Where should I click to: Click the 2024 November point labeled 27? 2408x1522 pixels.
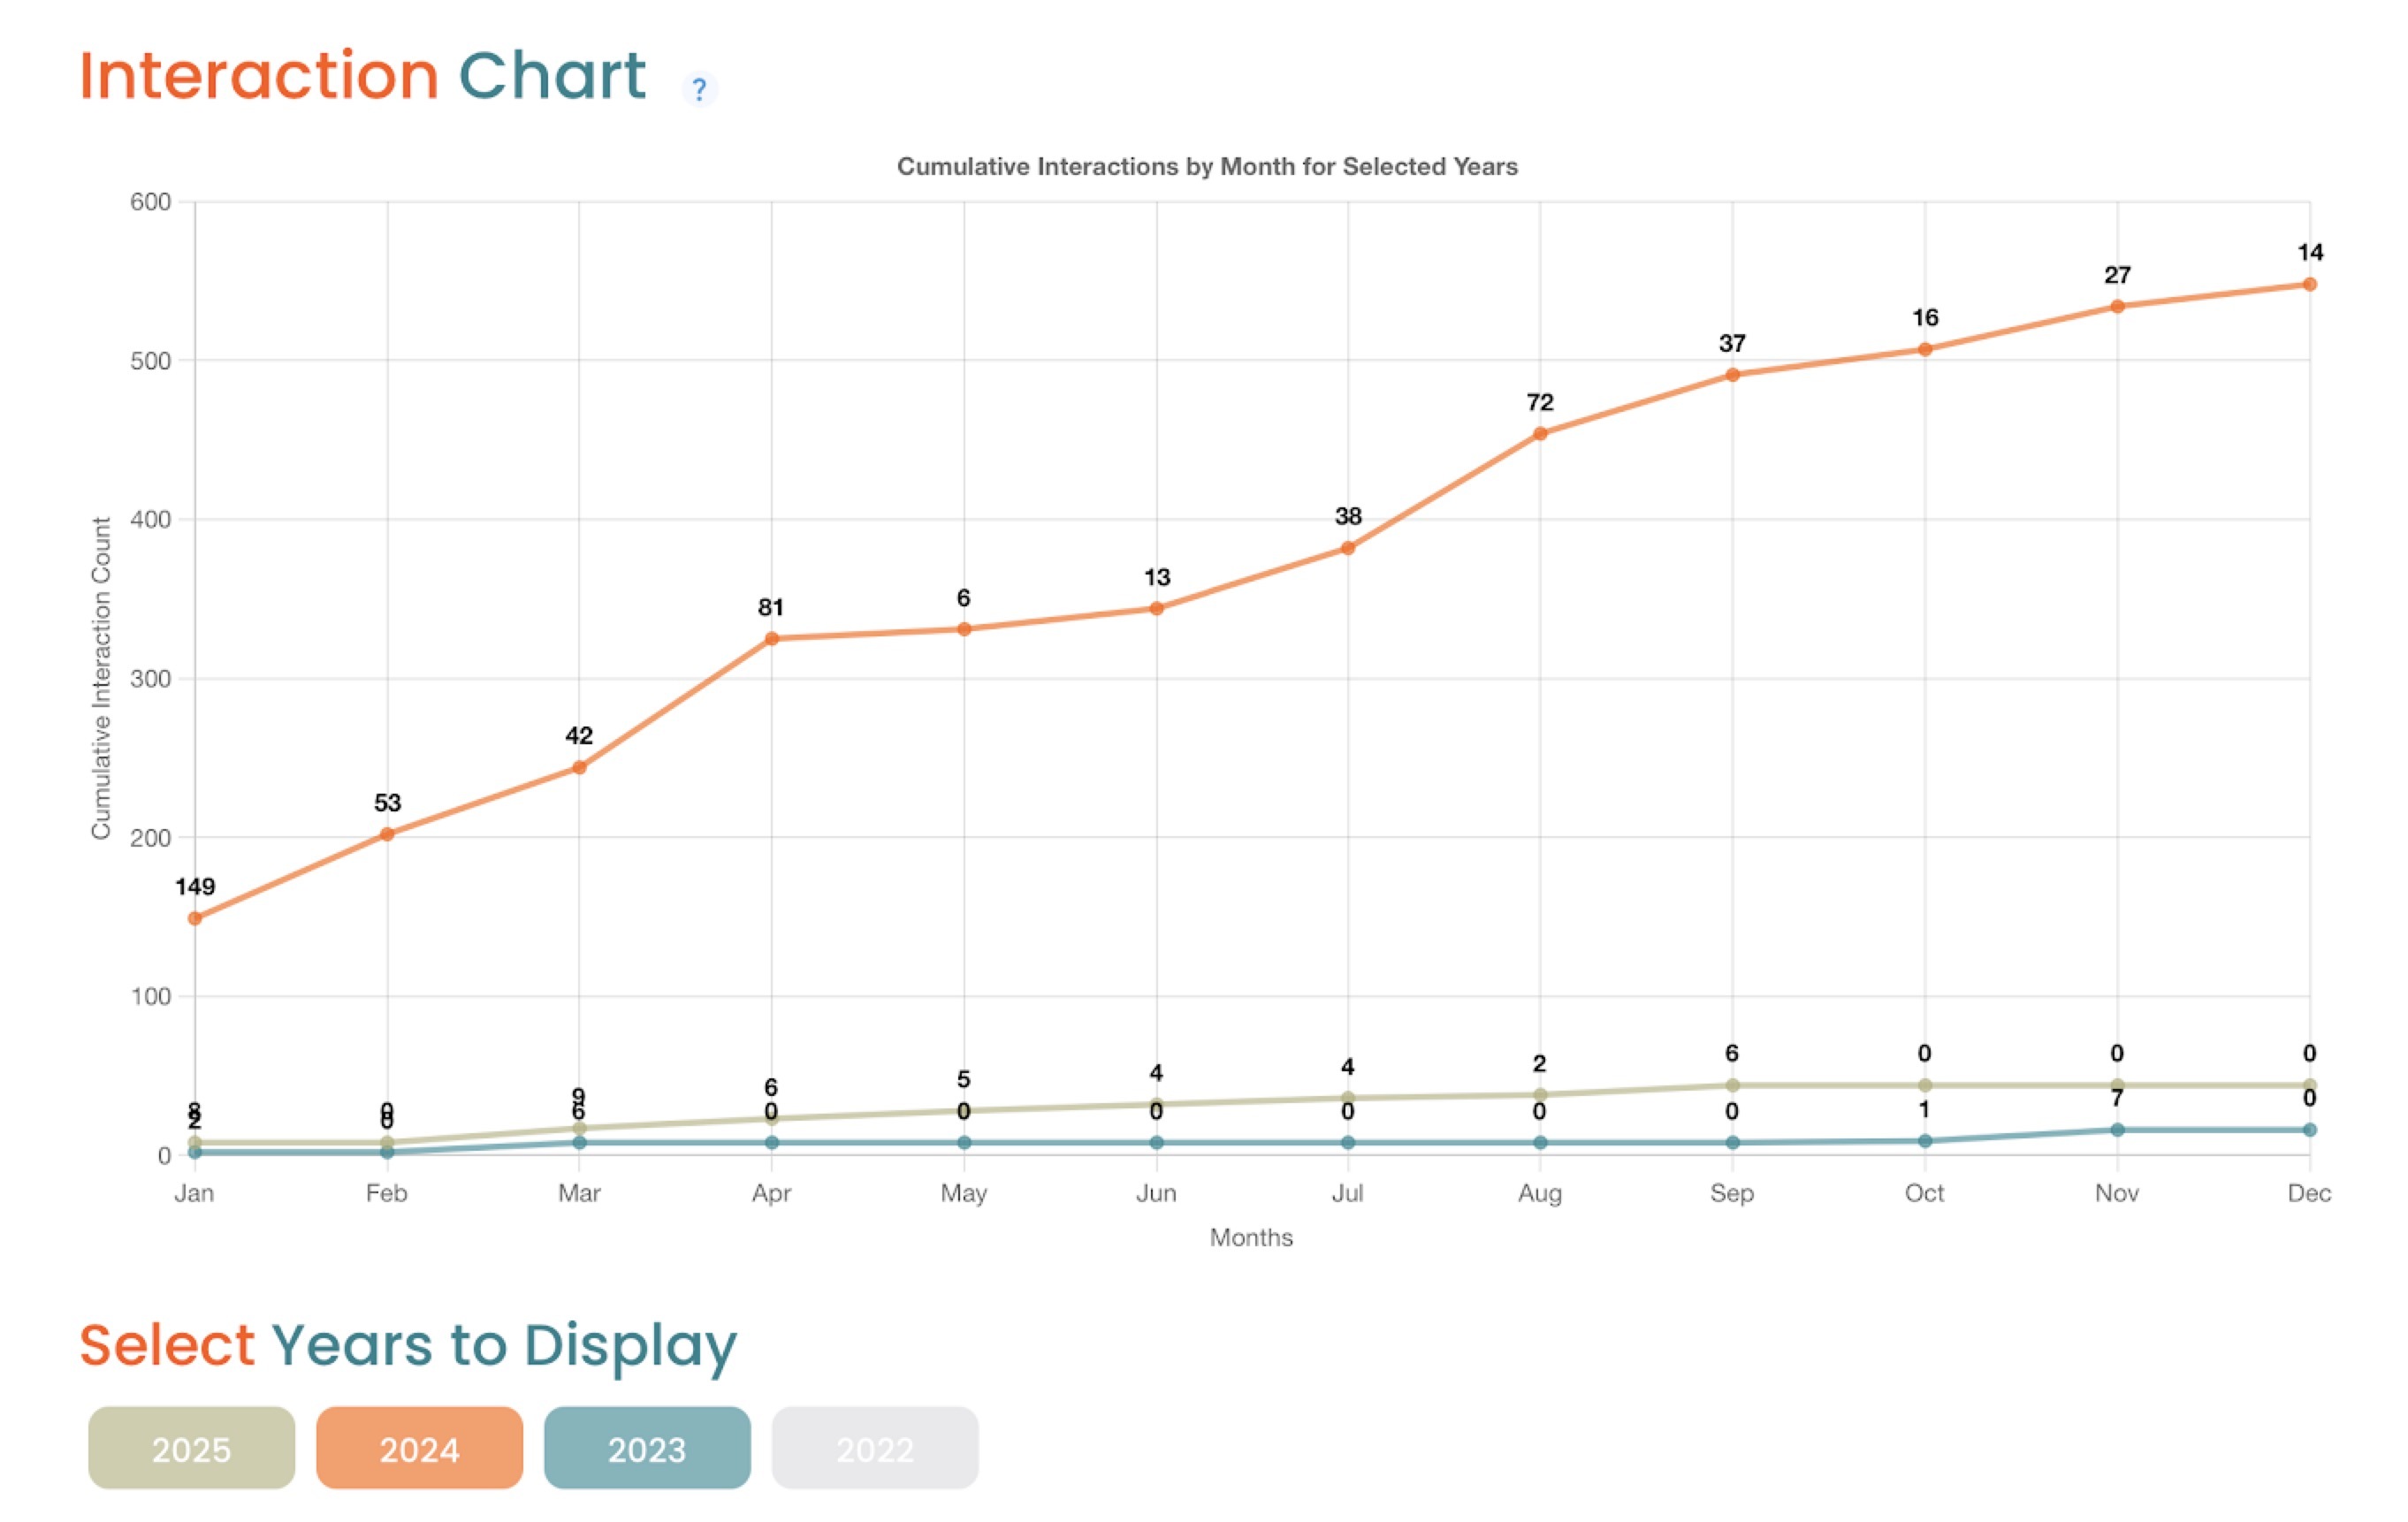click(2117, 307)
